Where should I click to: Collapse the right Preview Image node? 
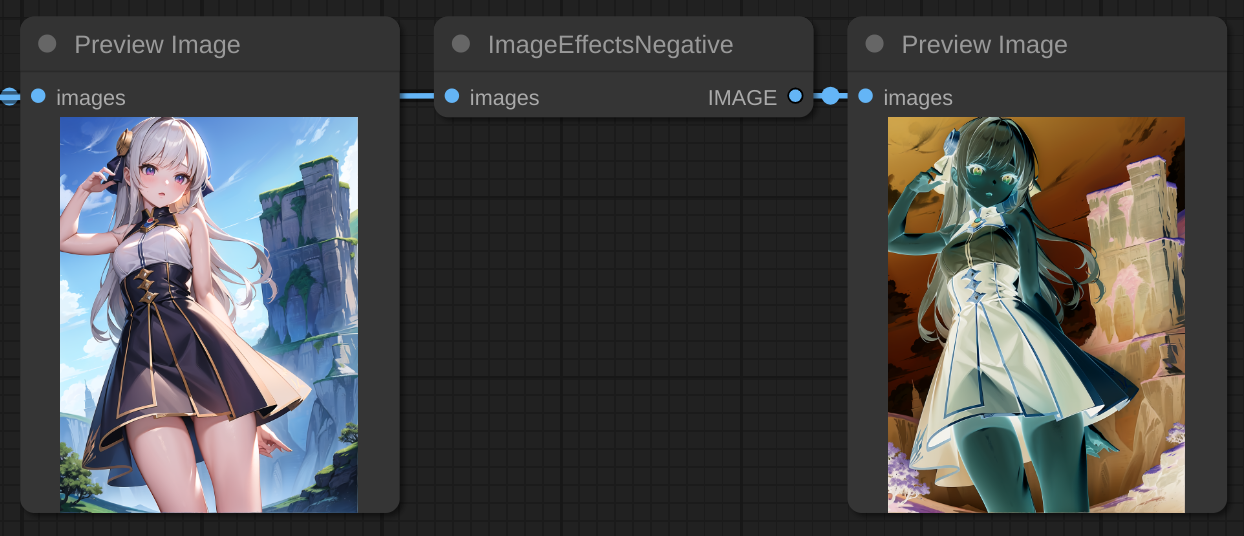coord(875,44)
